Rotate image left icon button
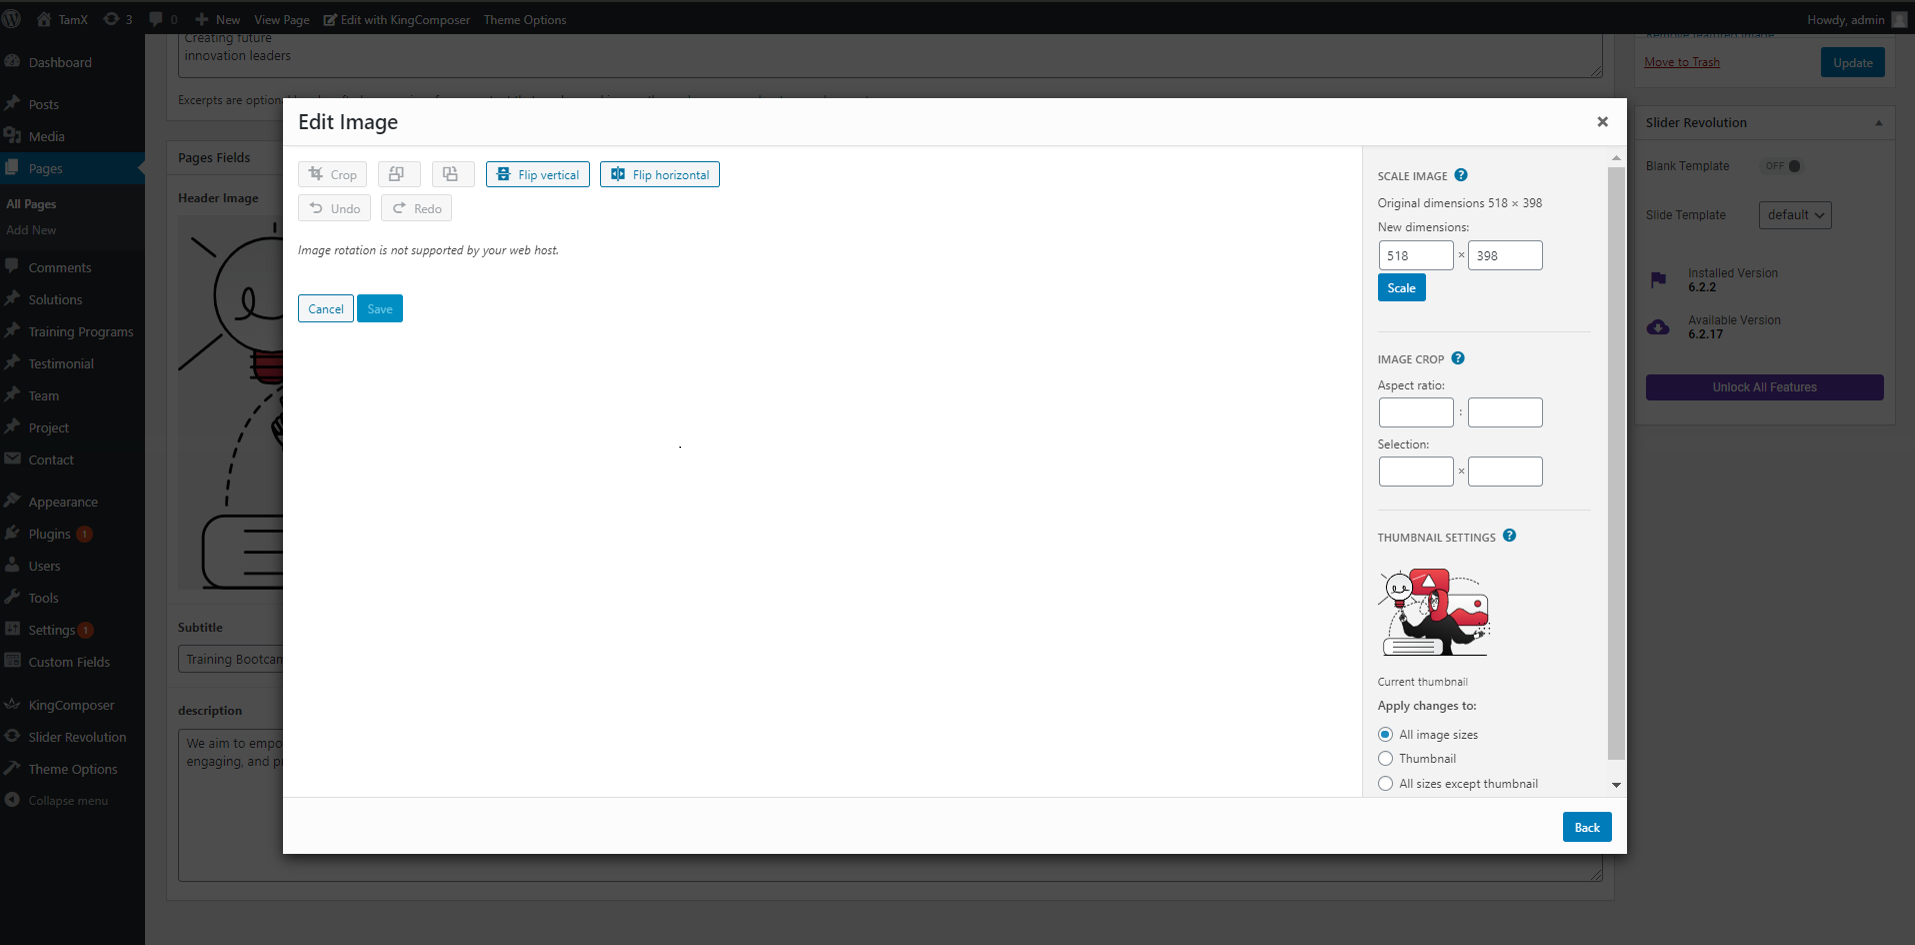This screenshot has width=1915, height=945. (398, 174)
